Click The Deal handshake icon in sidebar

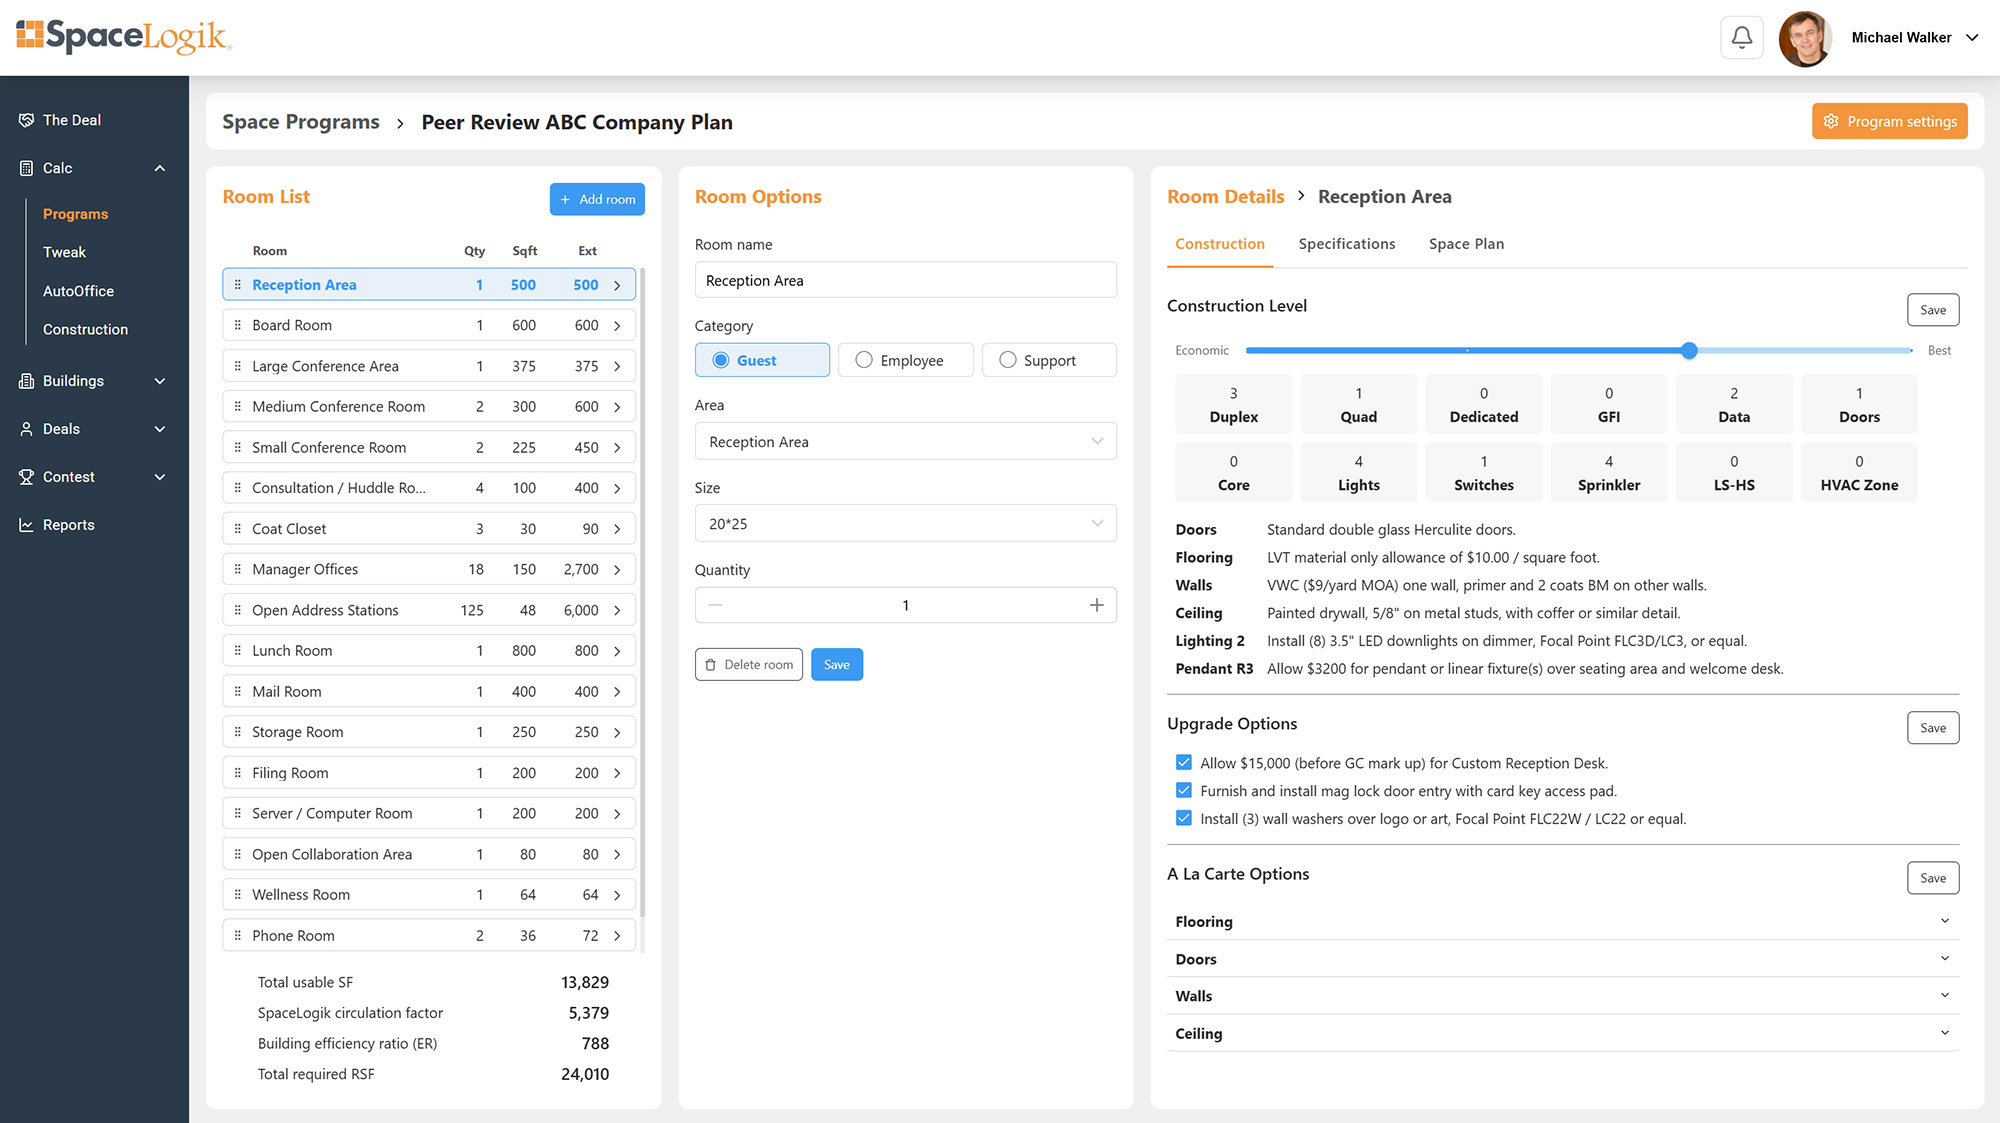26,120
